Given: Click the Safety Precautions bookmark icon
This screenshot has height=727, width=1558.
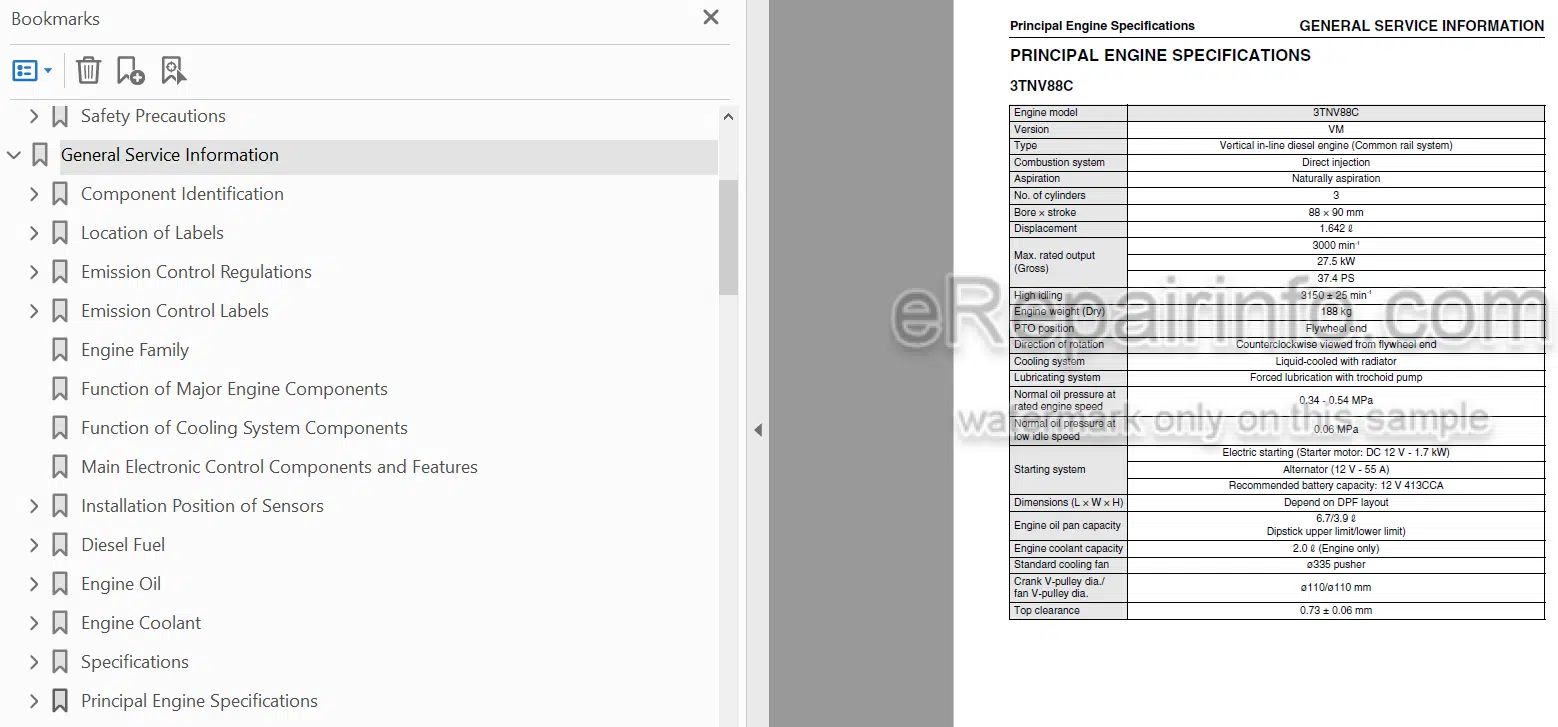Looking at the screenshot, I should click(60, 116).
